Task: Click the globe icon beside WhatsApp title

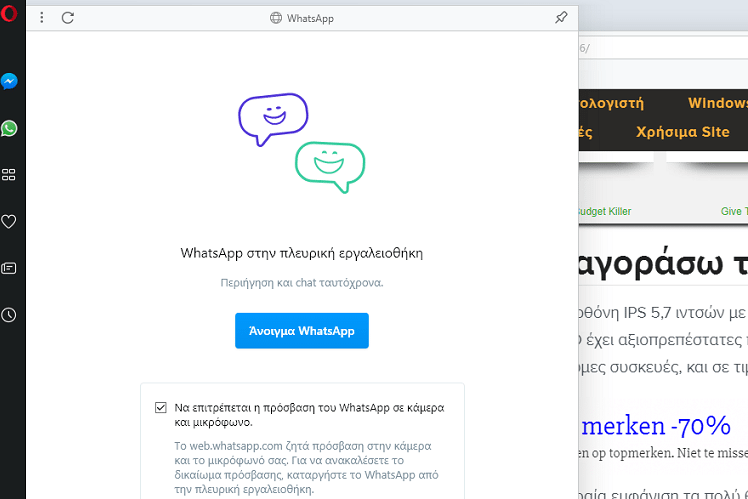Action: 276,18
